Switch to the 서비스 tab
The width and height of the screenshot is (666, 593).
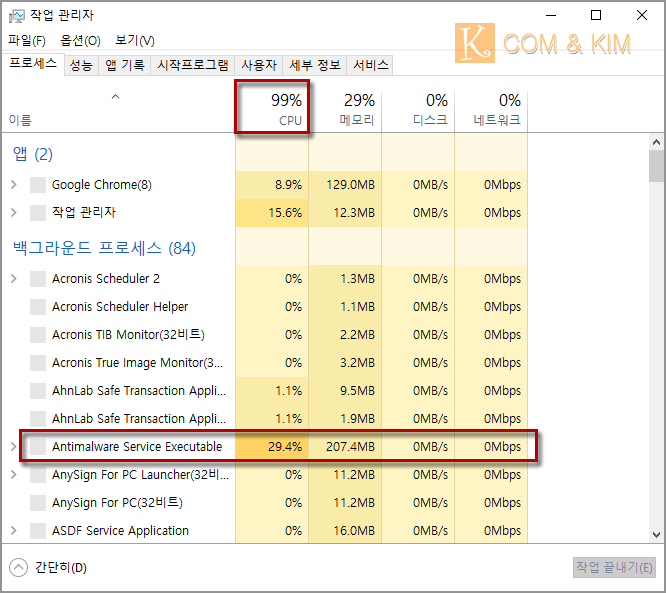[x=370, y=65]
